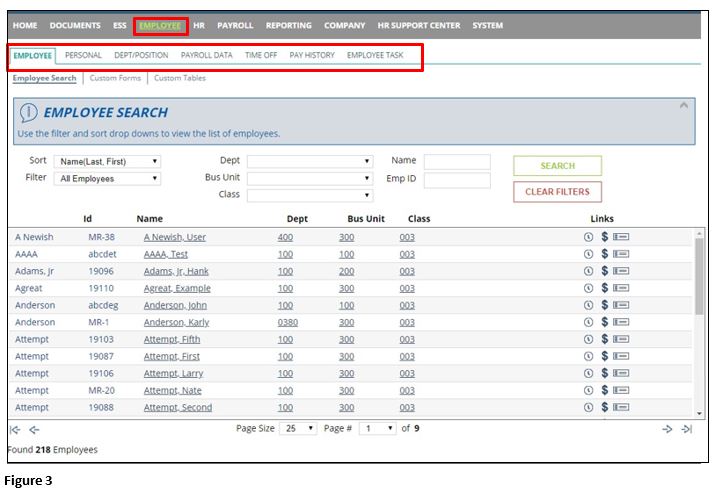The height and width of the screenshot is (503, 716).
Task: Open the COMPANY menu
Action: click(x=345, y=26)
